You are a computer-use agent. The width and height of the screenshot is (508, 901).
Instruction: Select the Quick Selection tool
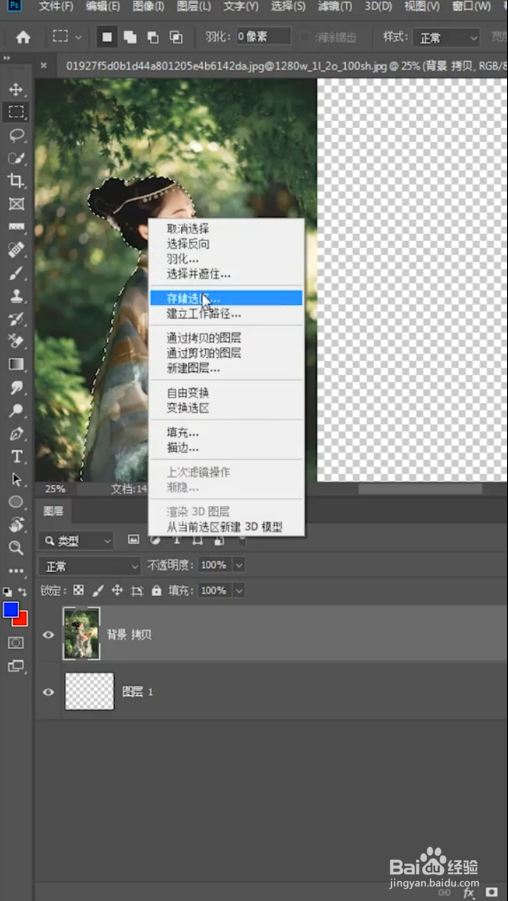coord(16,159)
